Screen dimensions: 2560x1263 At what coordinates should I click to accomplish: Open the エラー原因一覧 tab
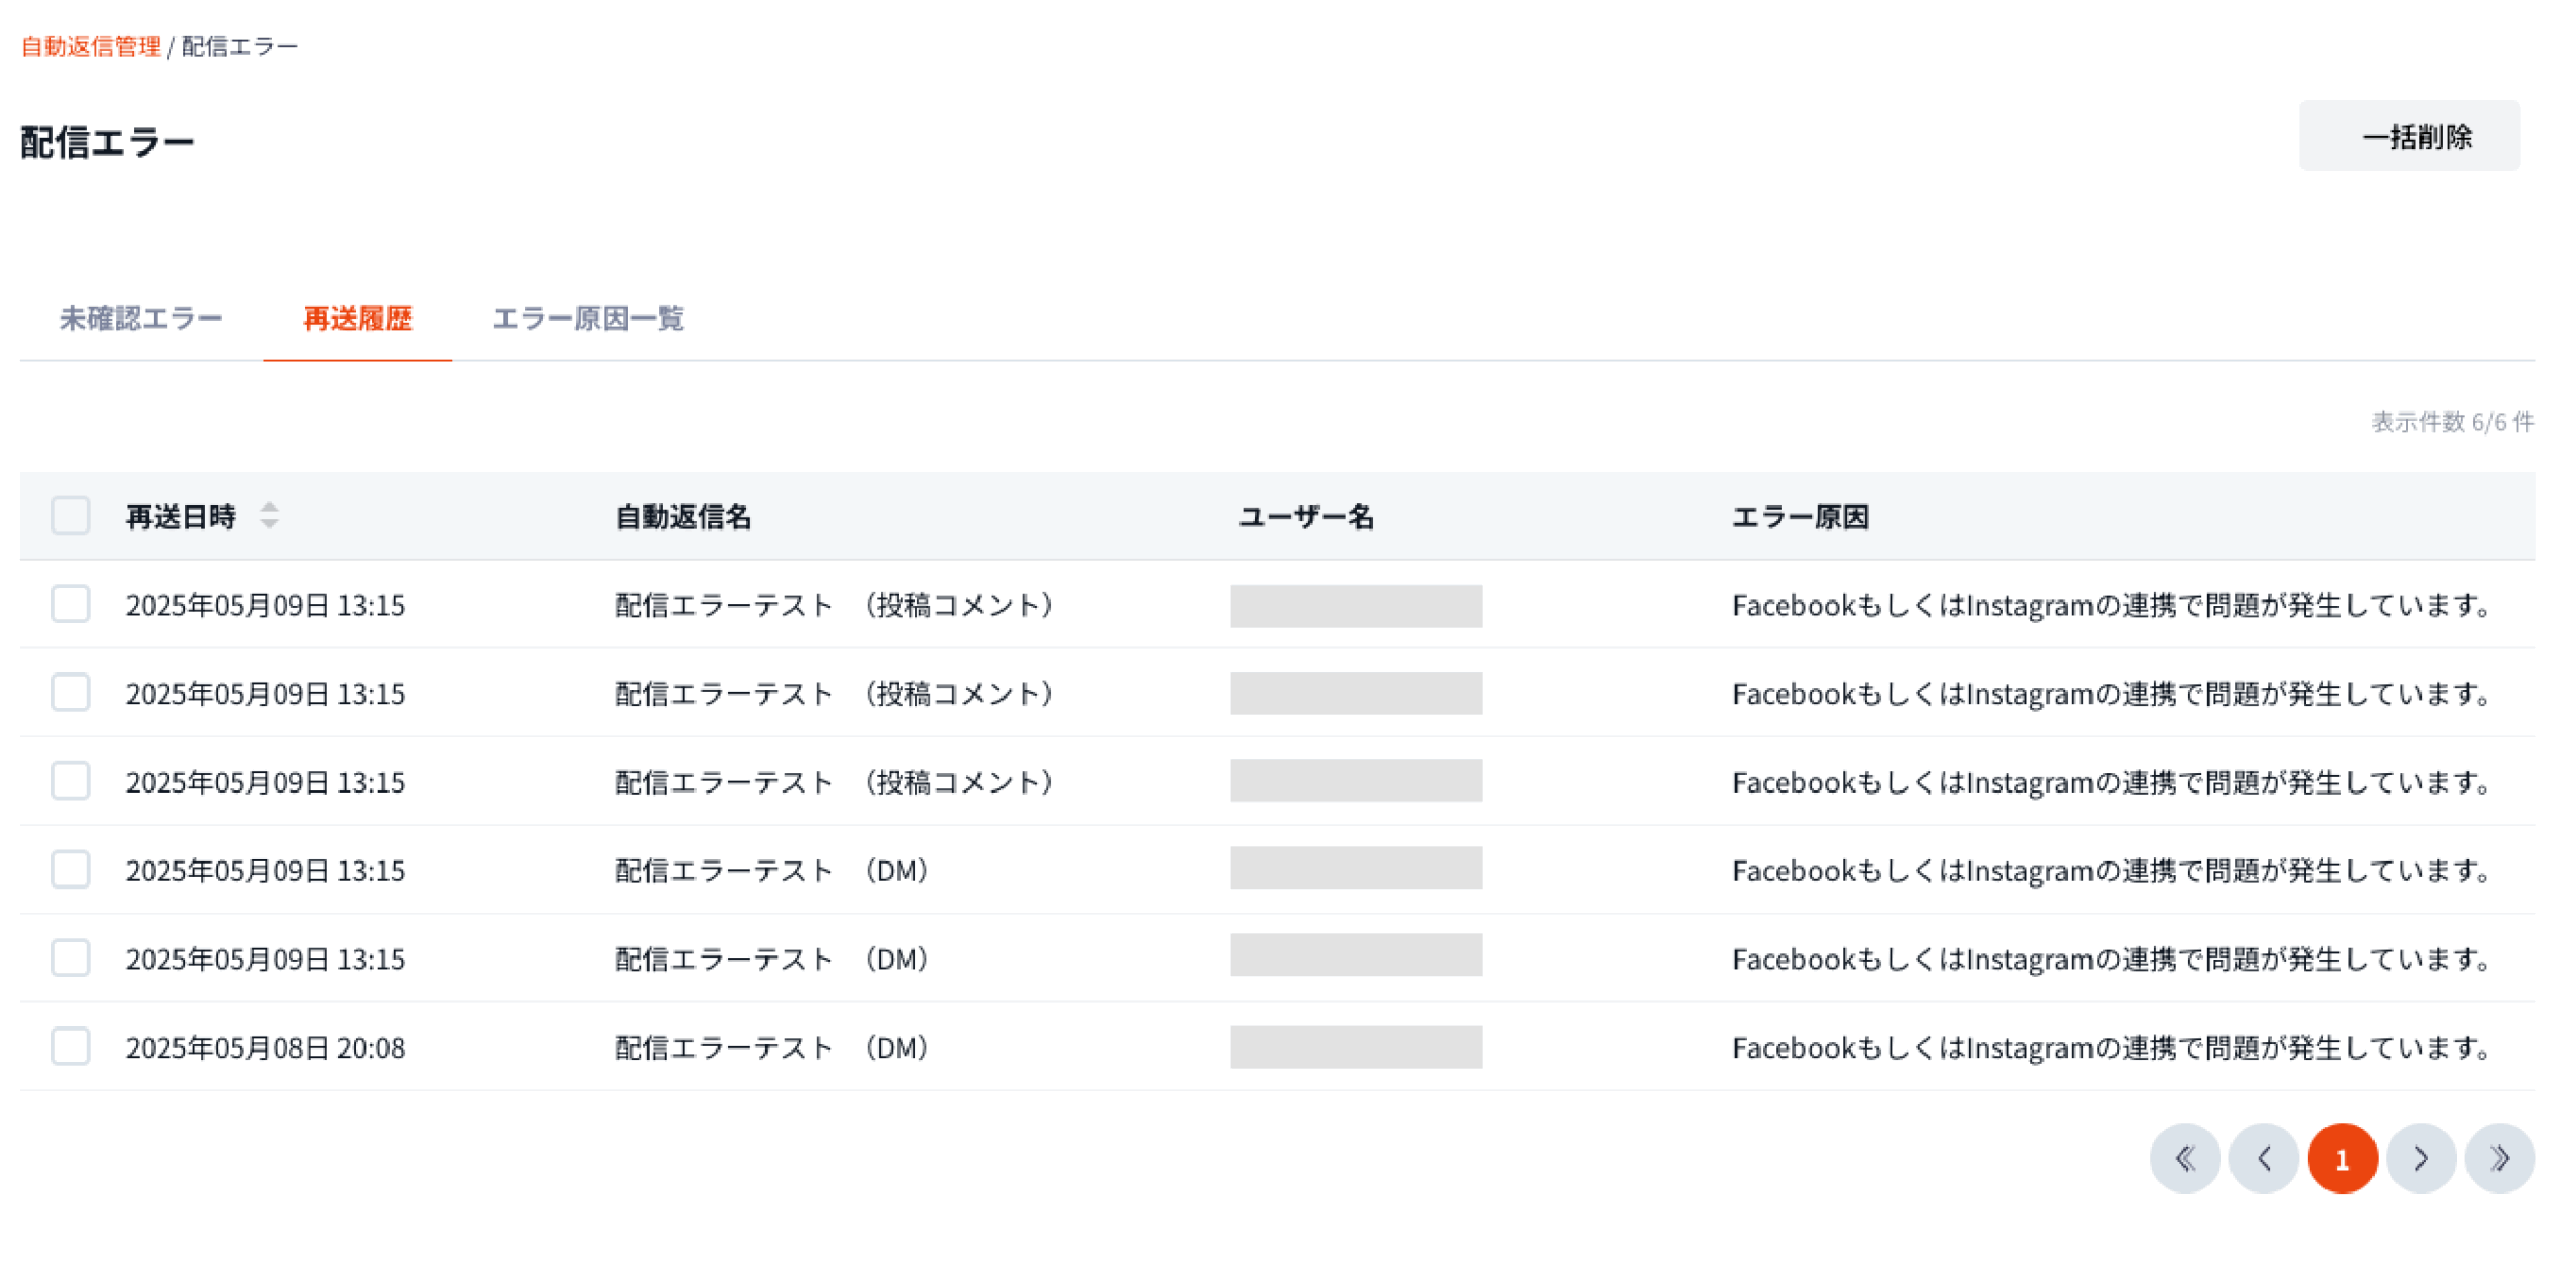point(587,318)
